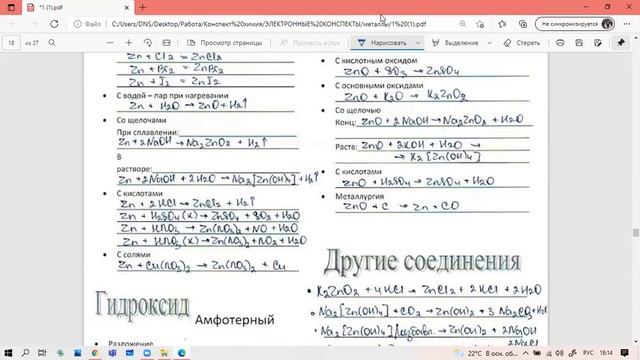Open Edge settings and more menu
The width and height of the screenshot is (640, 360).
(x=627, y=24)
